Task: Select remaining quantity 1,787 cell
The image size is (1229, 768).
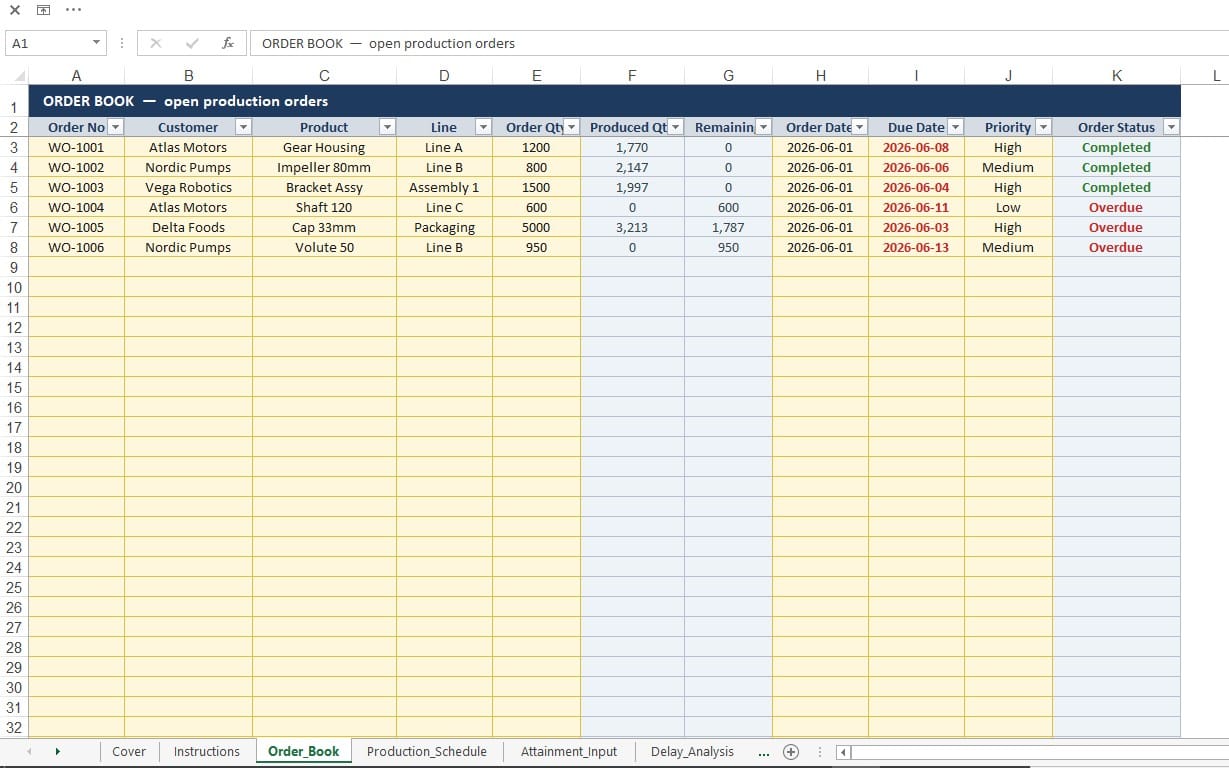Action: 729,227
